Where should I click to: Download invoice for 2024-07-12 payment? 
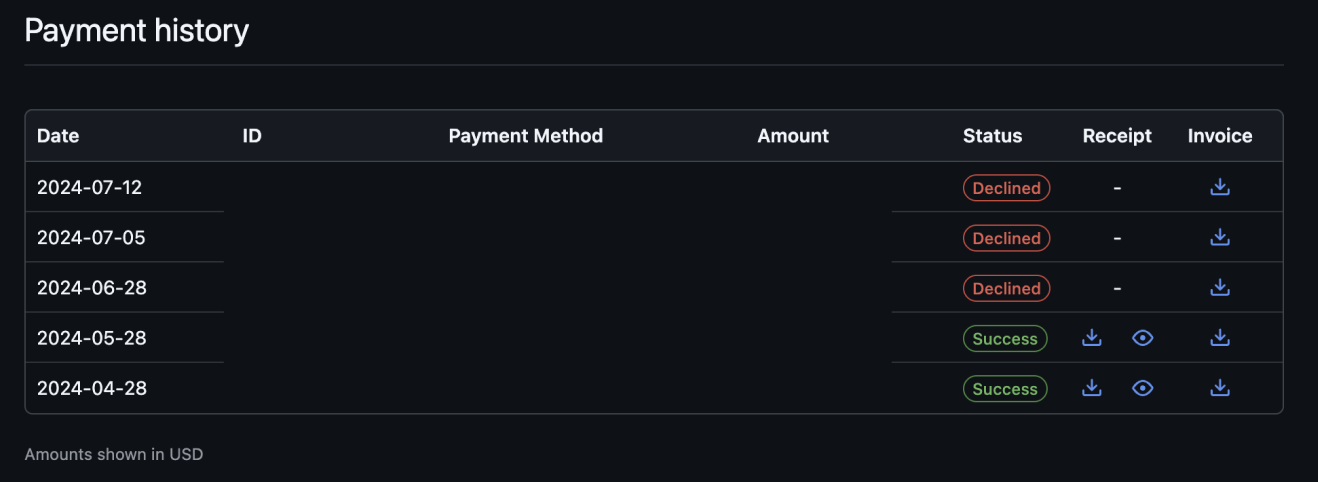(x=1219, y=187)
